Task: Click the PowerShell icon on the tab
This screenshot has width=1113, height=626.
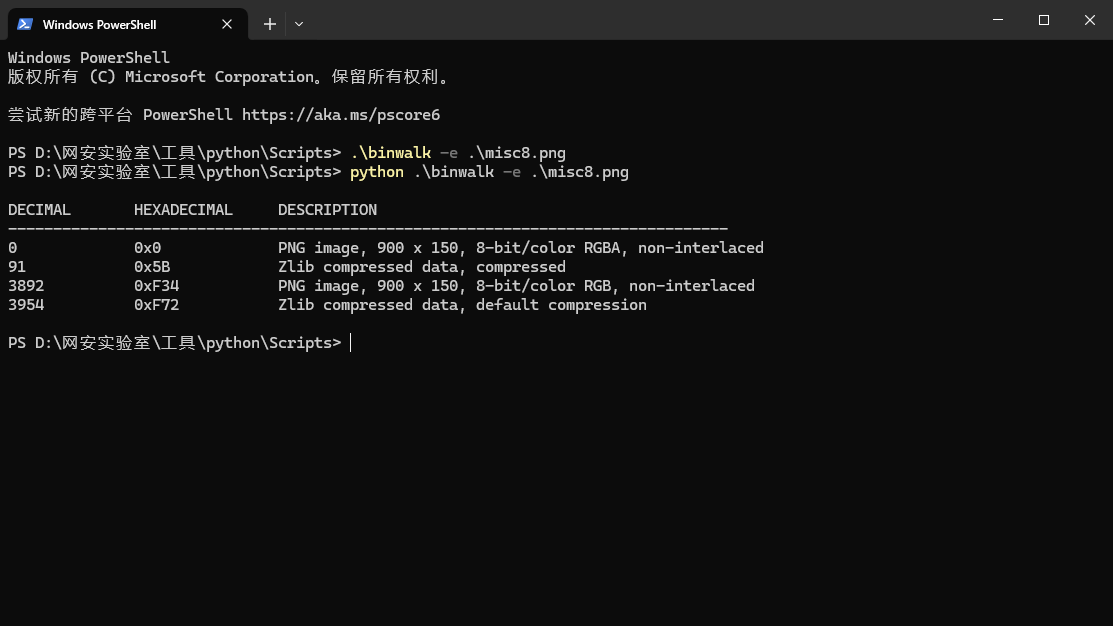Action: coord(25,24)
